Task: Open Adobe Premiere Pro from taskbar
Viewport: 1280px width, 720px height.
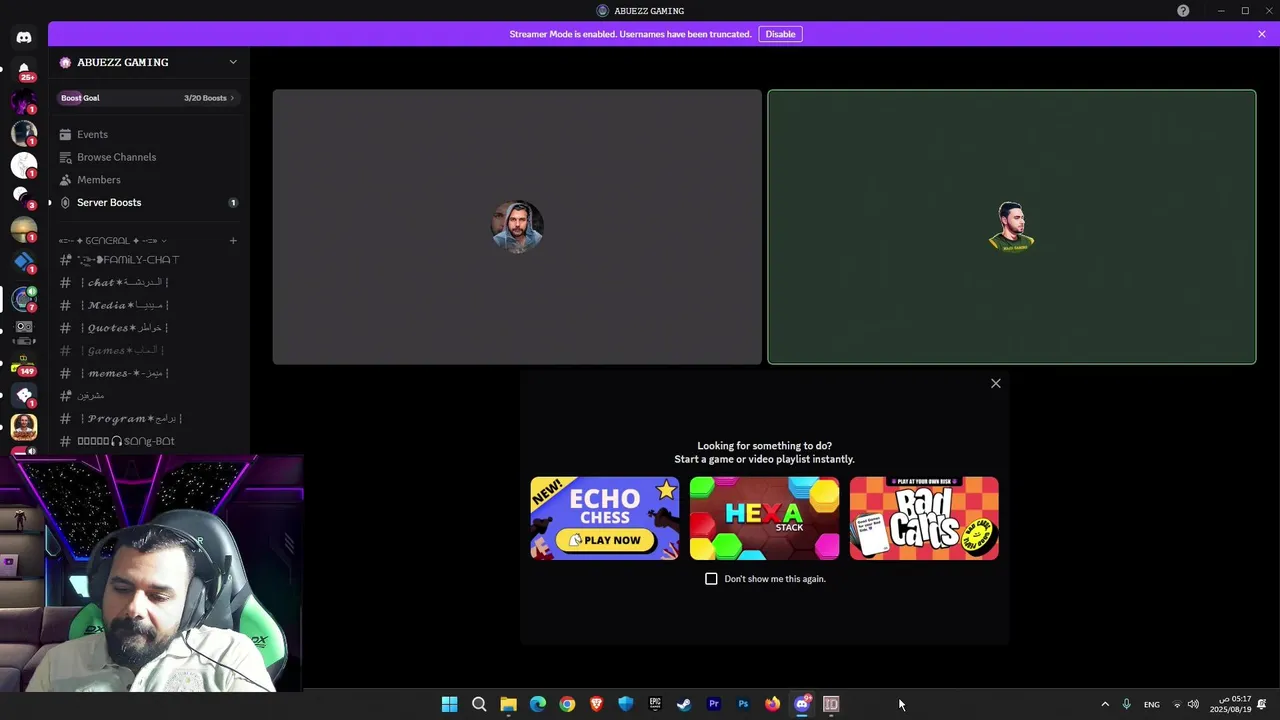Action: click(714, 704)
